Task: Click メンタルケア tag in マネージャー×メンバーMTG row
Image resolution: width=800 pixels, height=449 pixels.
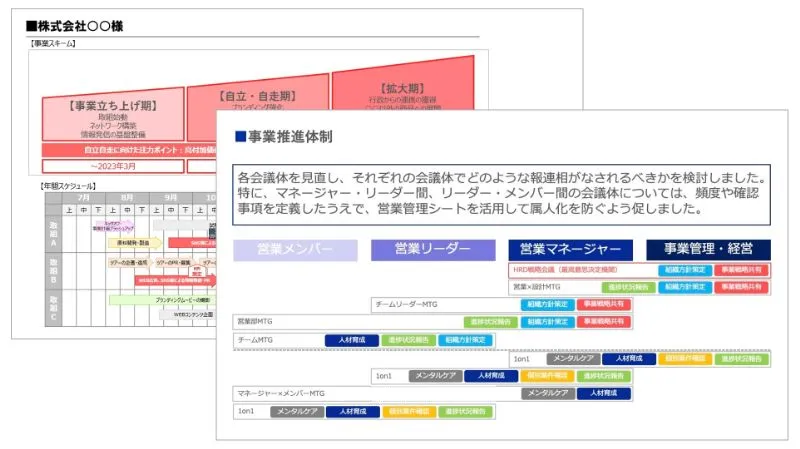Action: coord(547,393)
